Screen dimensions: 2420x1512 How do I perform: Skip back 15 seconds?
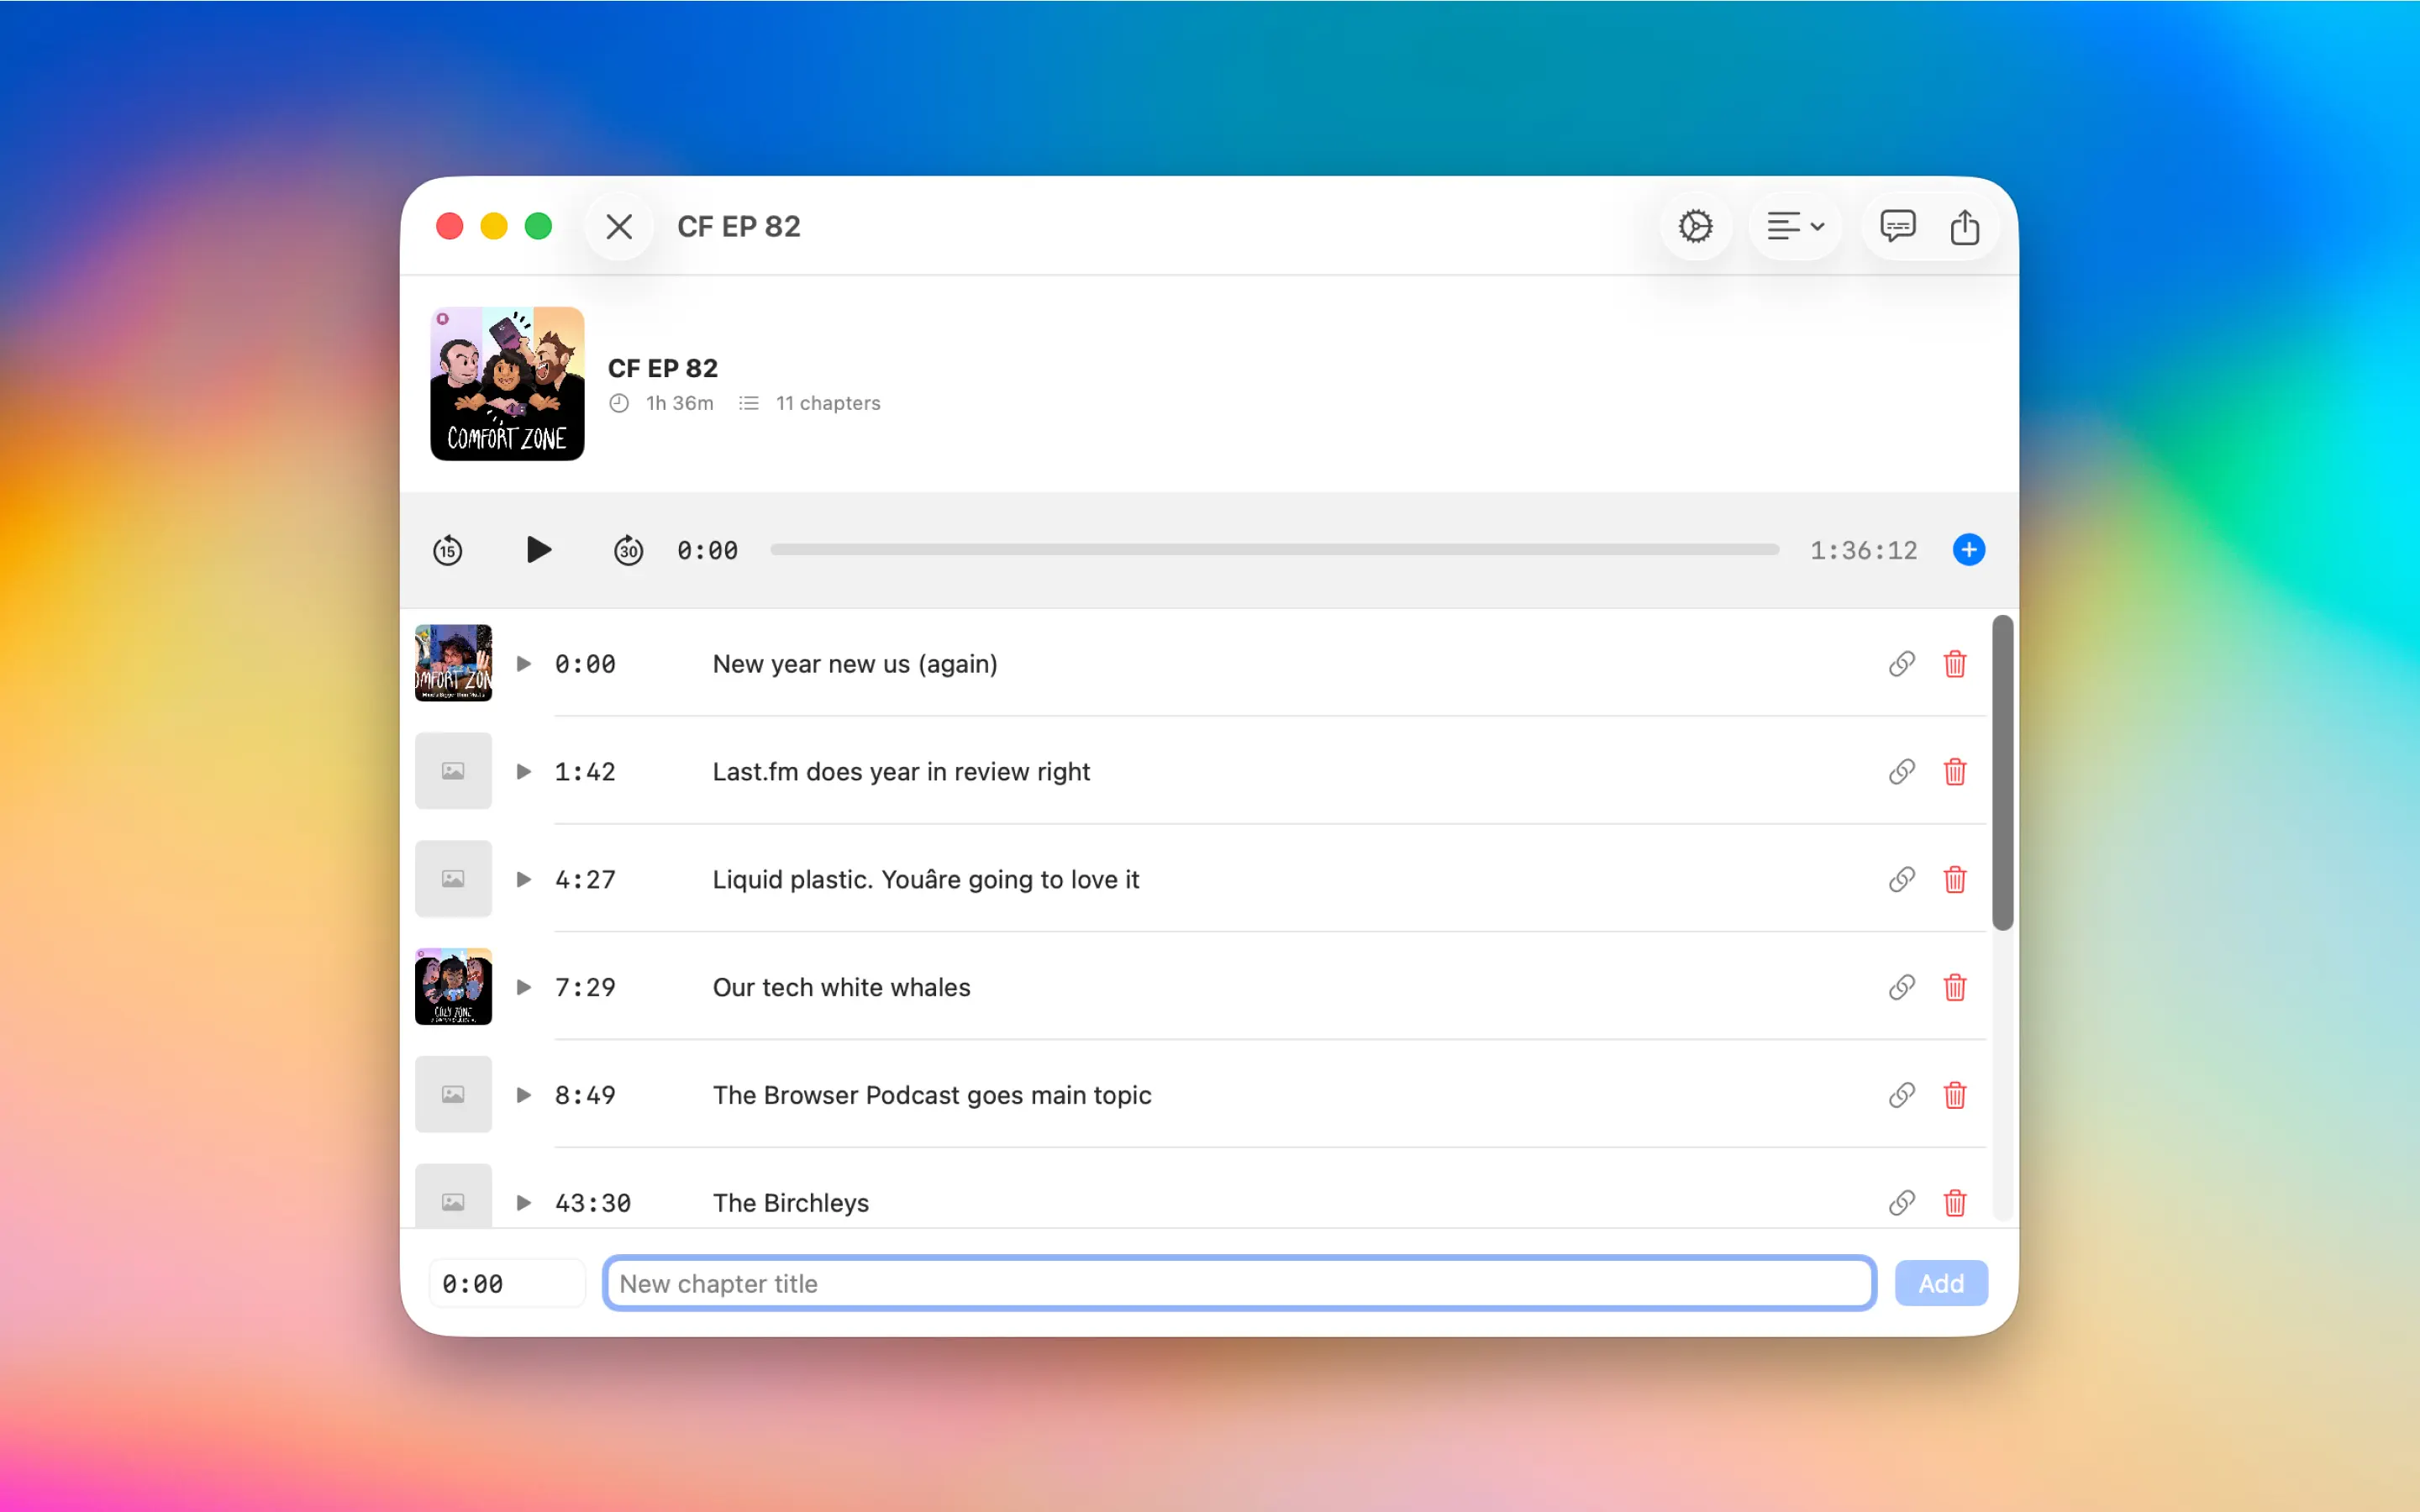tap(447, 550)
